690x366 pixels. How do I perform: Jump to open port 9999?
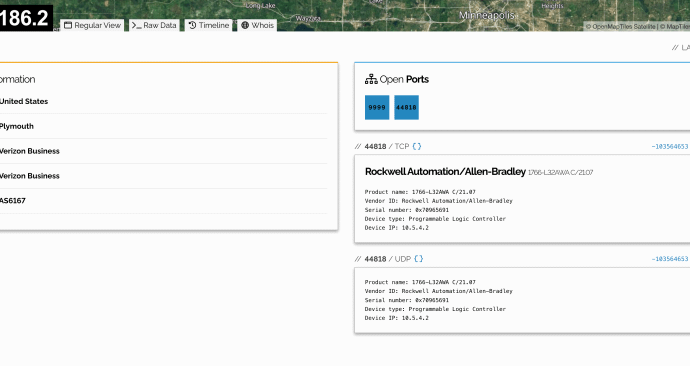pos(377,107)
